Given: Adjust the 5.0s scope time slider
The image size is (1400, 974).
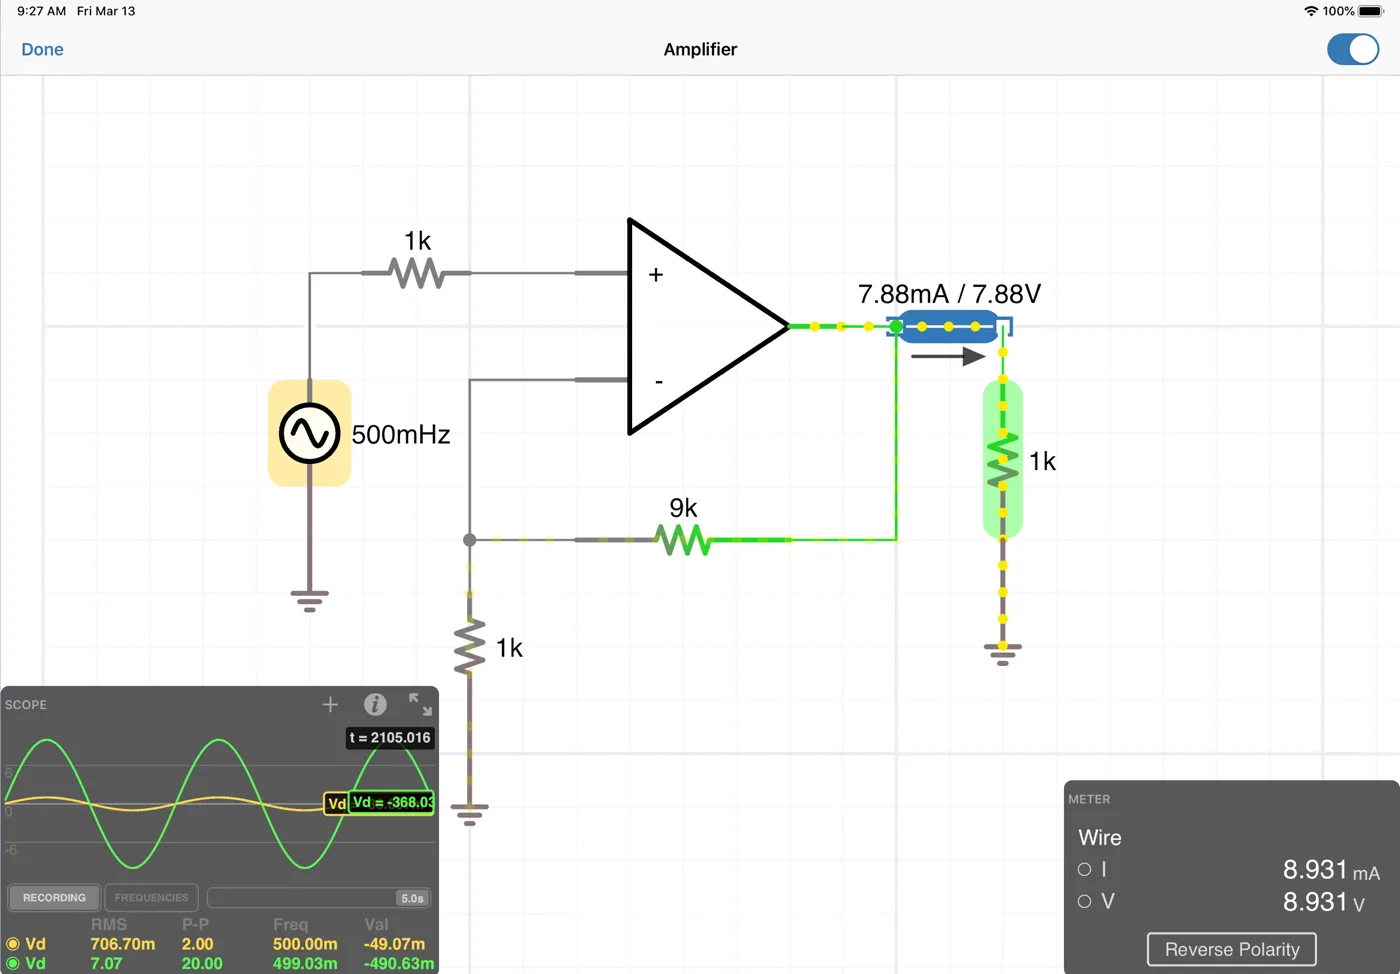Looking at the screenshot, I should pyautogui.click(x=318, y=897).
